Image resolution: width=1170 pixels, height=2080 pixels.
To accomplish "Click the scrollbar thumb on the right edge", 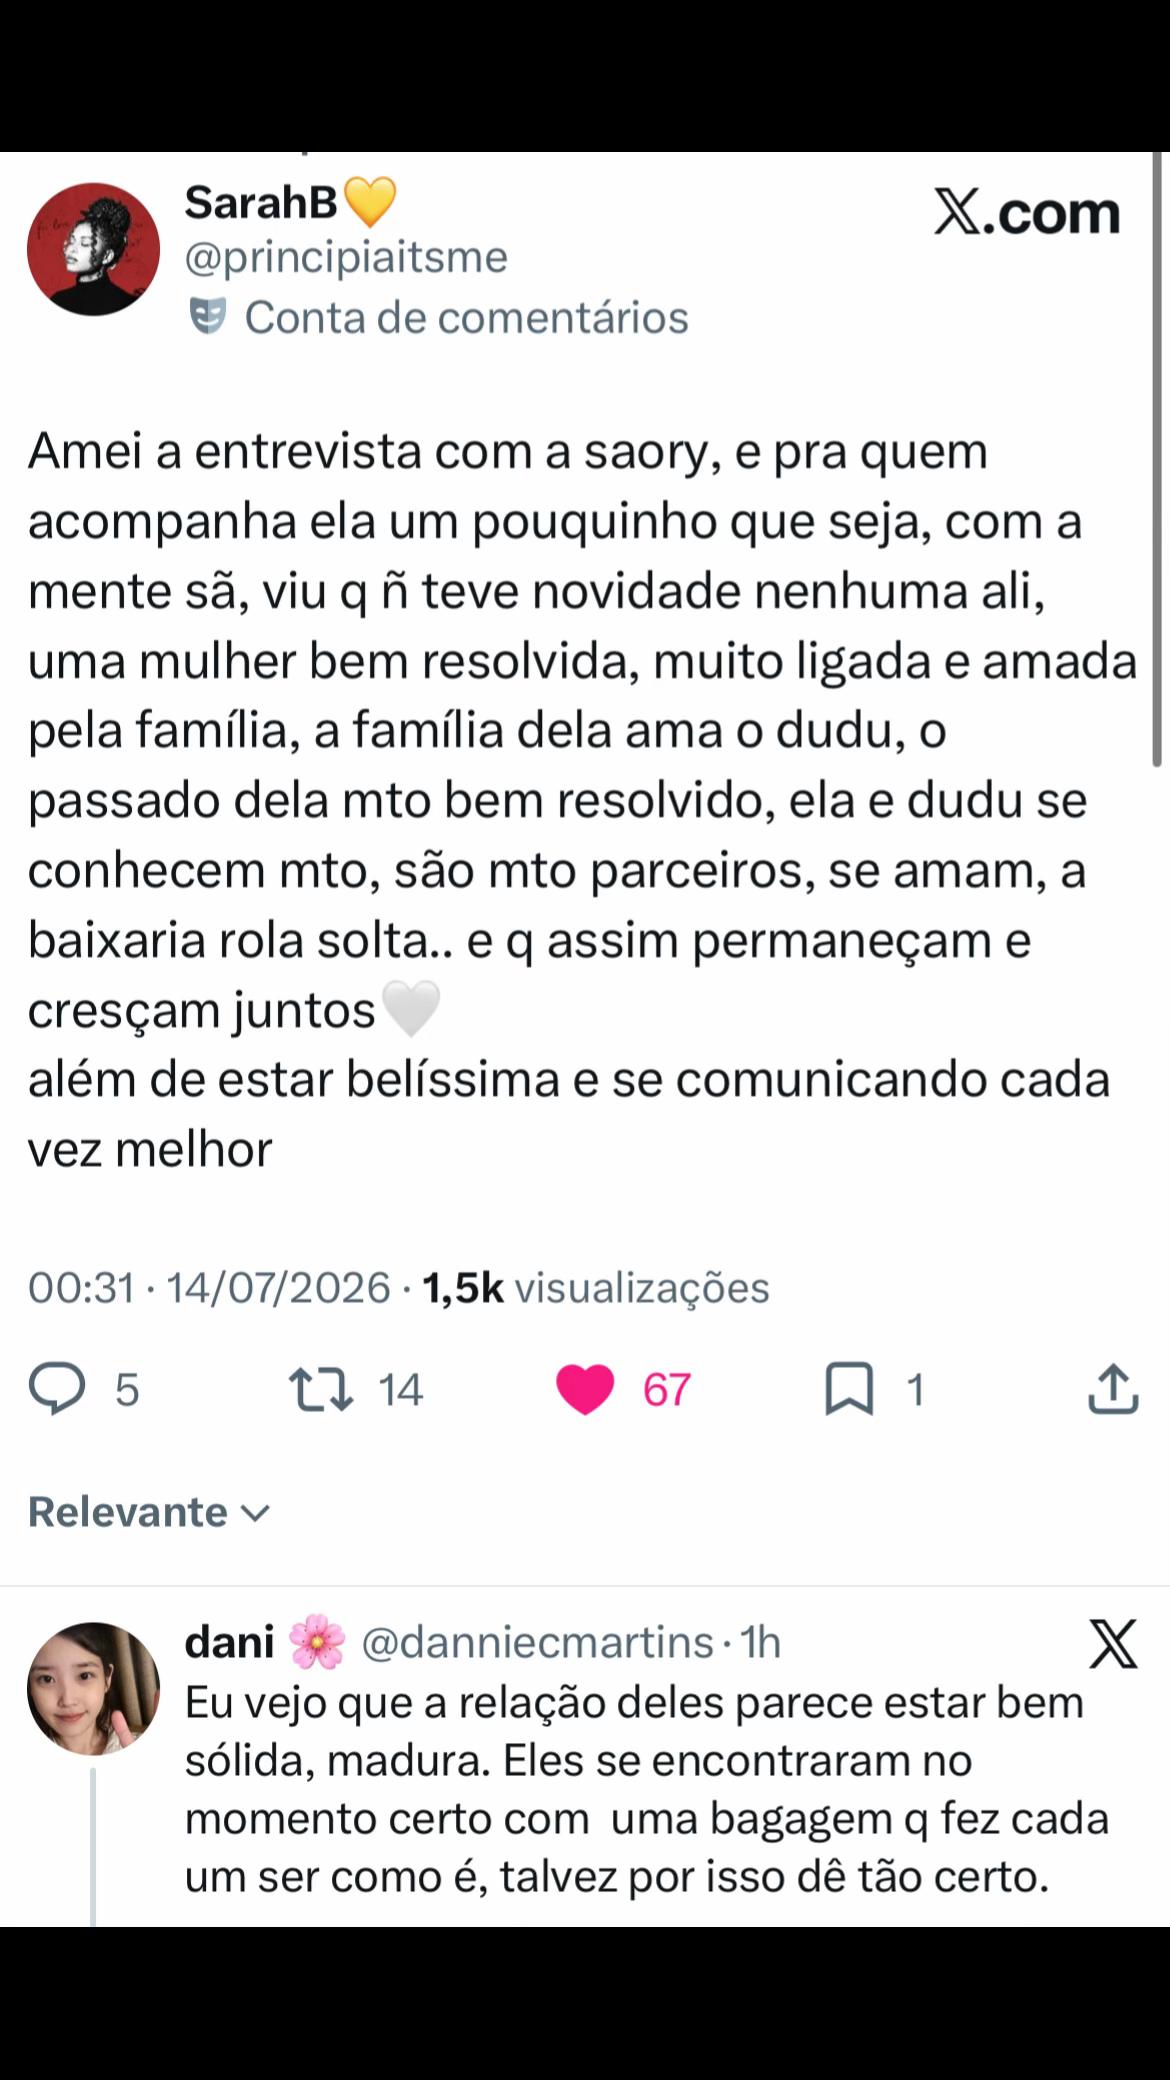I will [x=1157, y=460].
